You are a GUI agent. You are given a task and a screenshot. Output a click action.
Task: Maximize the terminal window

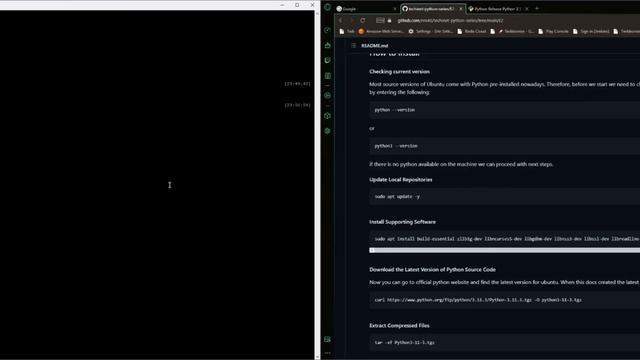tap(297, 5)
